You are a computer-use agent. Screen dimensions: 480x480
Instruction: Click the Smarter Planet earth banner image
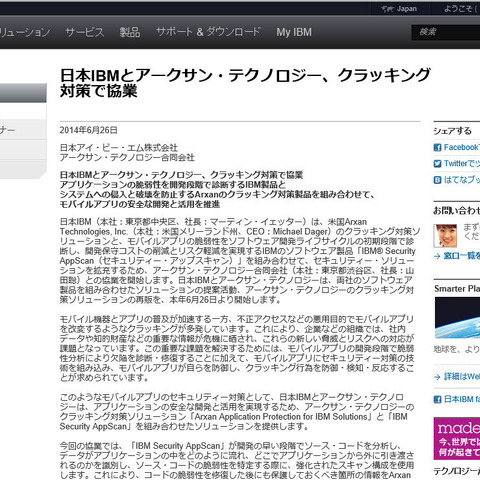(457, 318)
